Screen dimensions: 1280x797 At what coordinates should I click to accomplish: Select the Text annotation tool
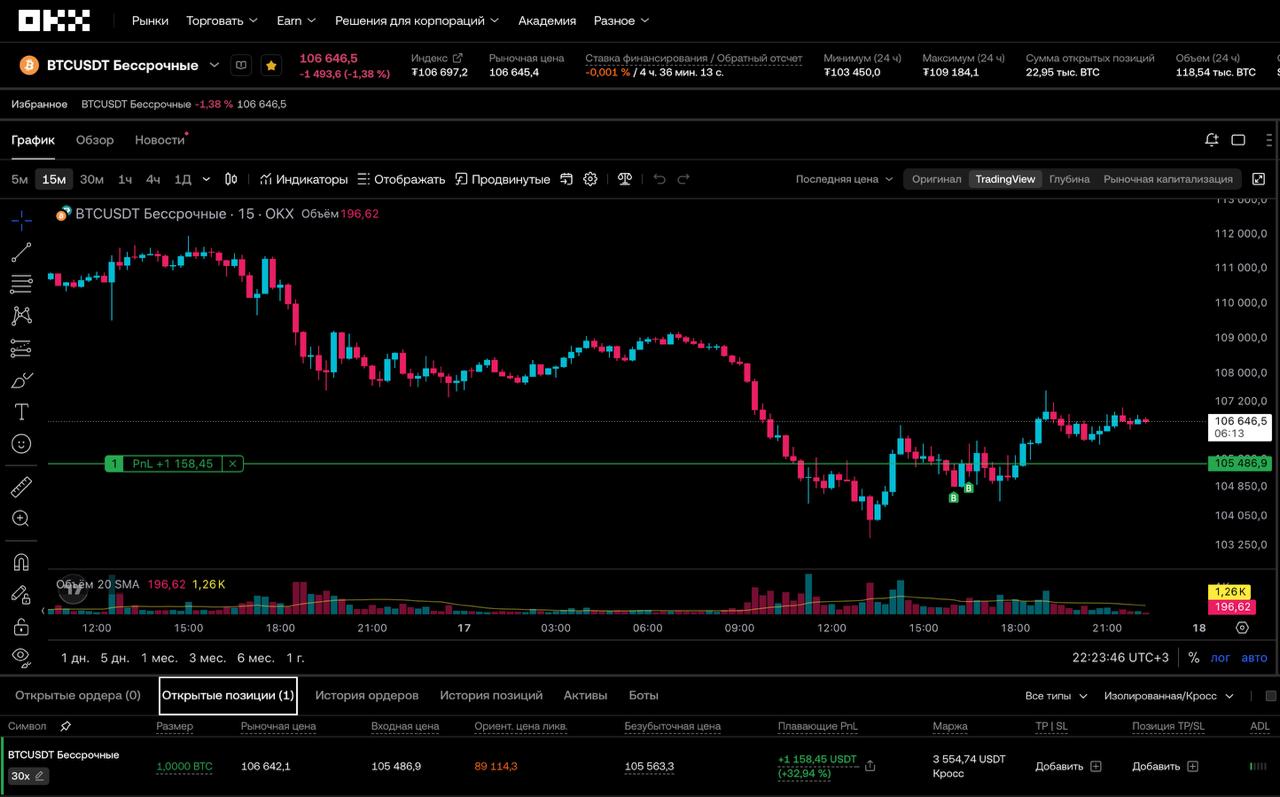coord(21,412)
